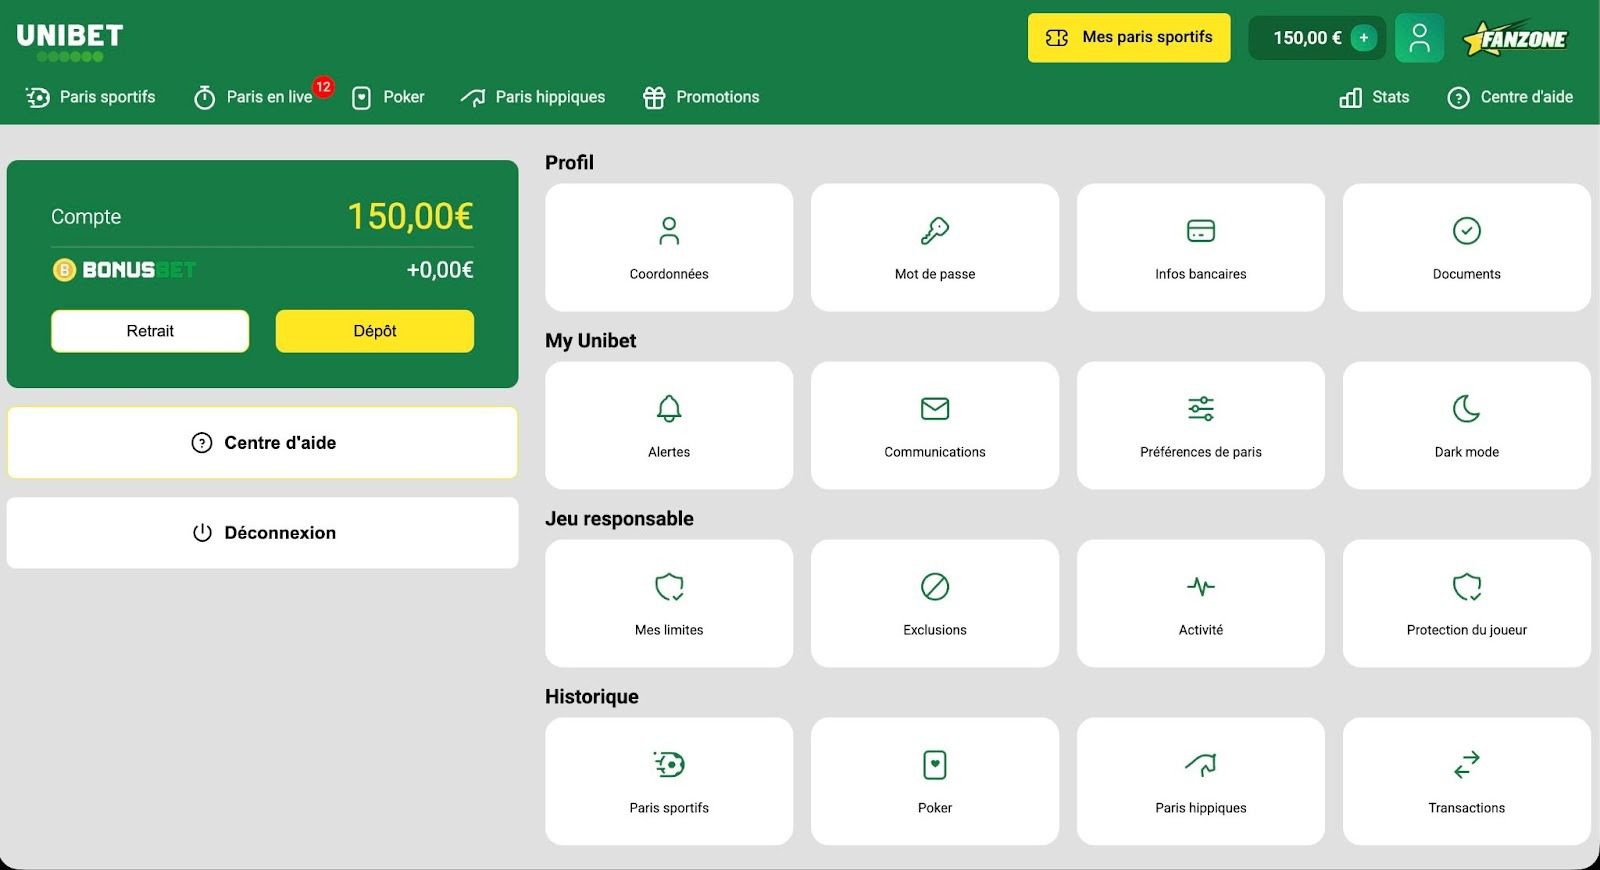Click the Infos bancaires card icon
The image size is (1600, 870).
(1201, 231)
